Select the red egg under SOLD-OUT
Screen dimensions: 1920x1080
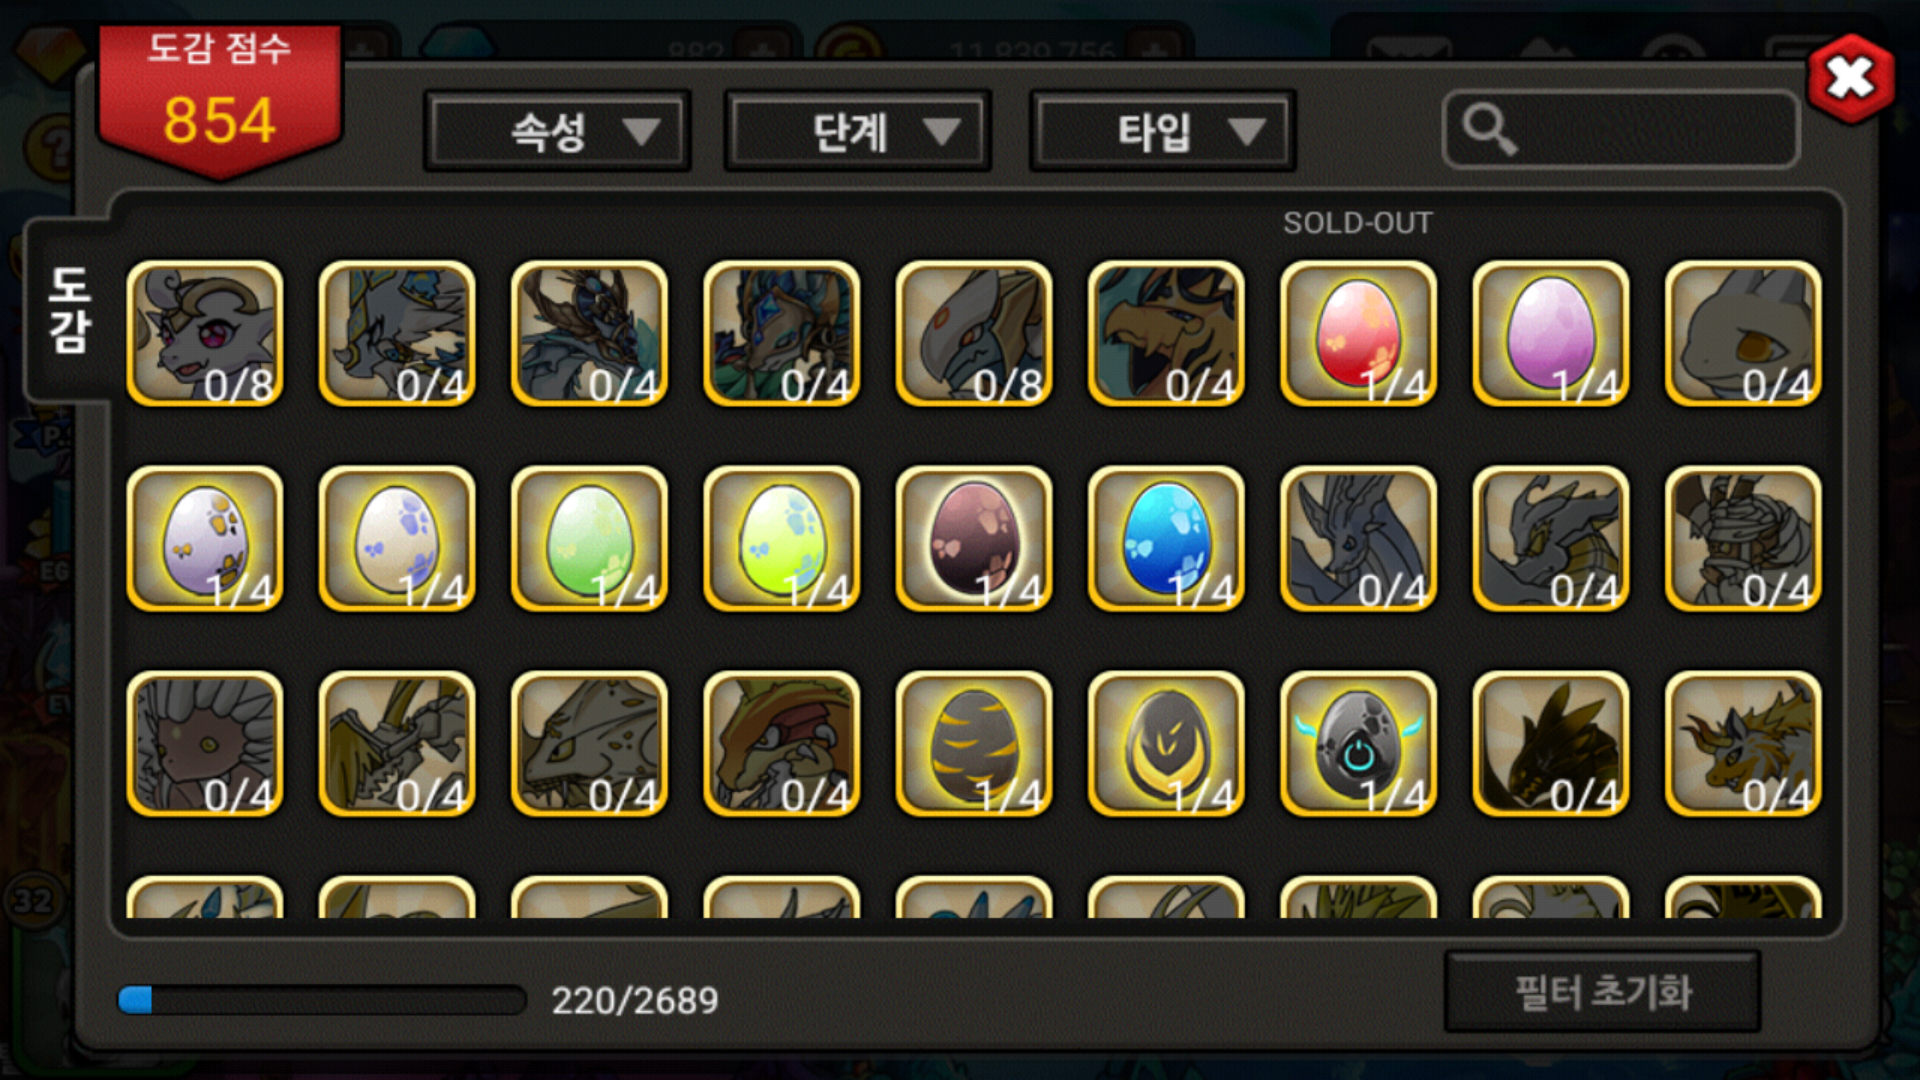pyautogui.click(x=1358, y=334)
